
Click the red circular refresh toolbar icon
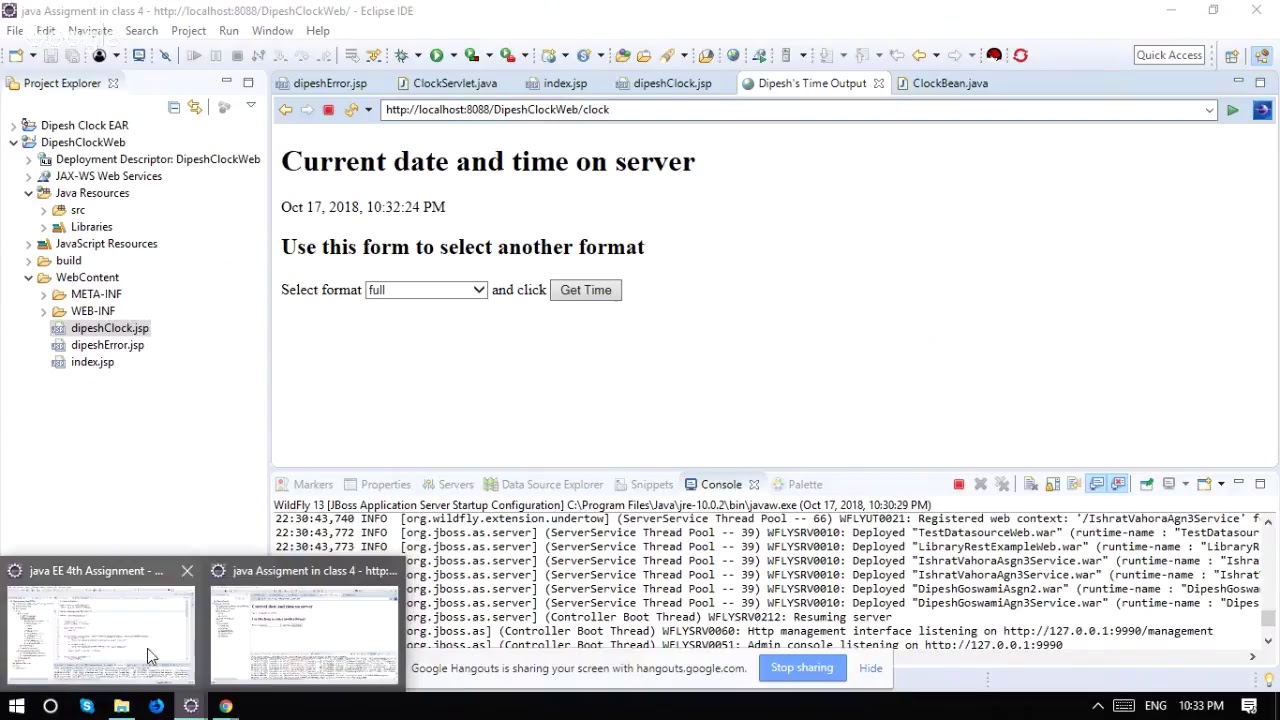1020,55
